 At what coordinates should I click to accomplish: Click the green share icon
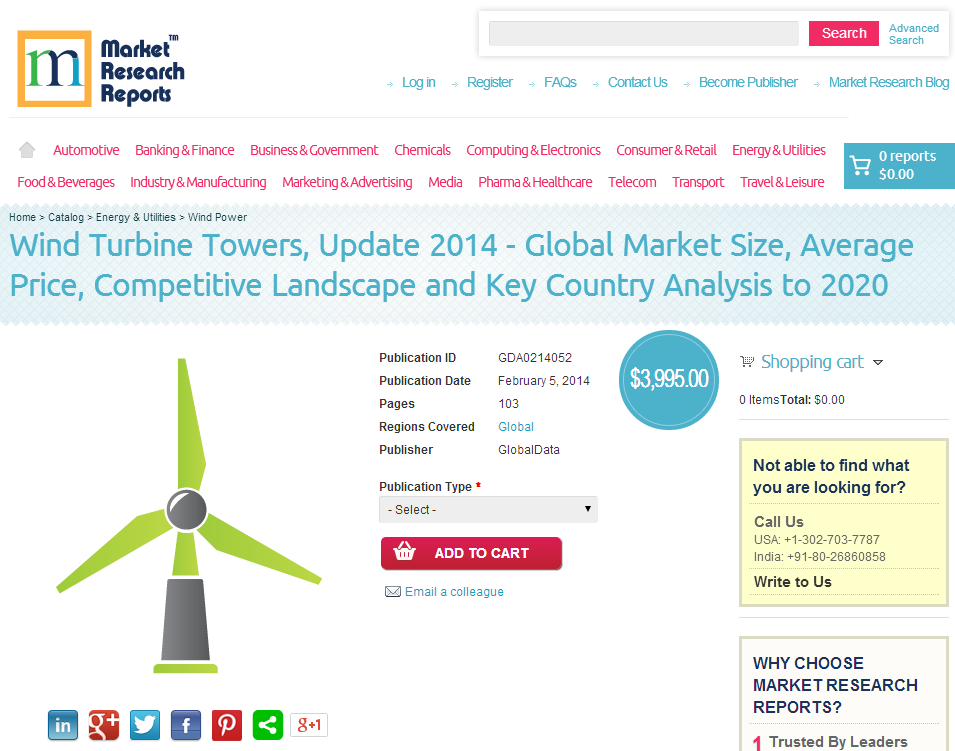(x=268, y=725)
